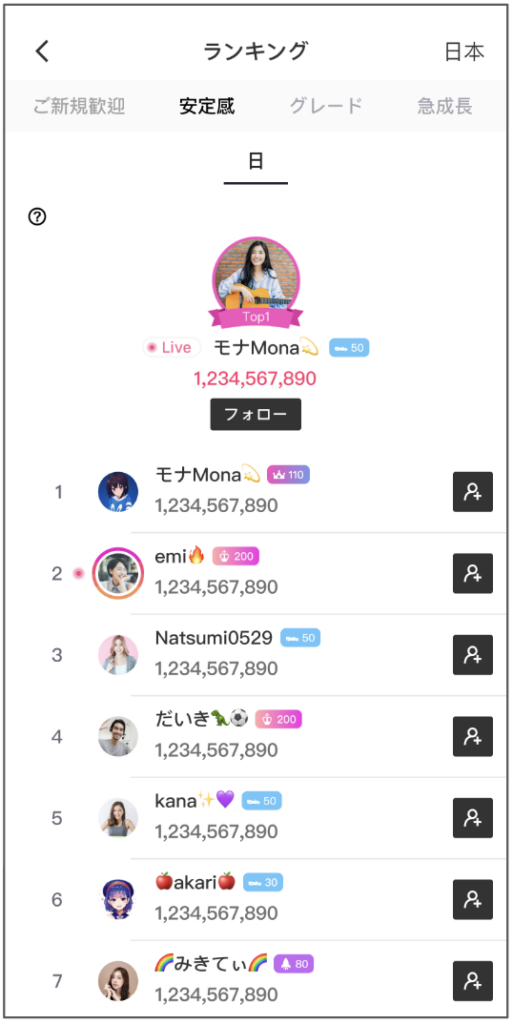Follow Natsumi0529 via the add-user icon
Image resolution: width=513 pixels, height=1024 pixels.
[x=473, y=655]
